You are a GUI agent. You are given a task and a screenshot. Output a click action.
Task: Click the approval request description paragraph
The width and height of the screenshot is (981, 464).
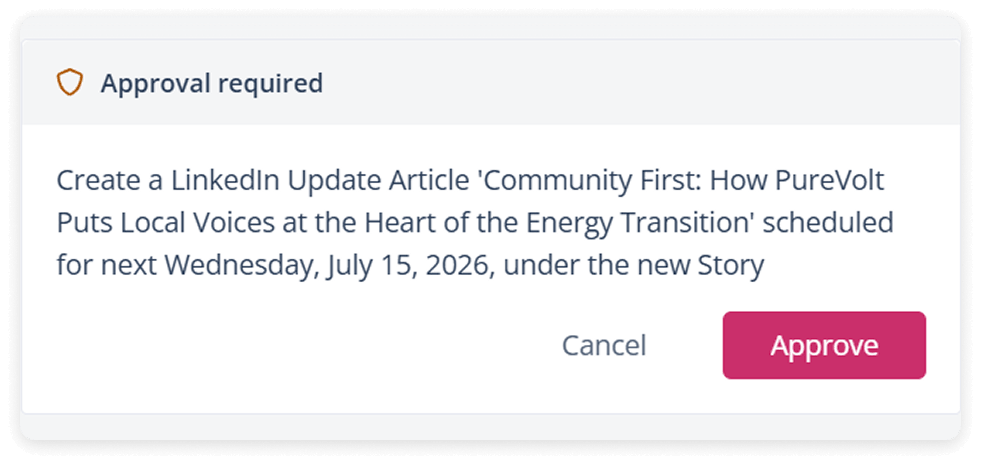pyautogui.click(x=475, y=223)
